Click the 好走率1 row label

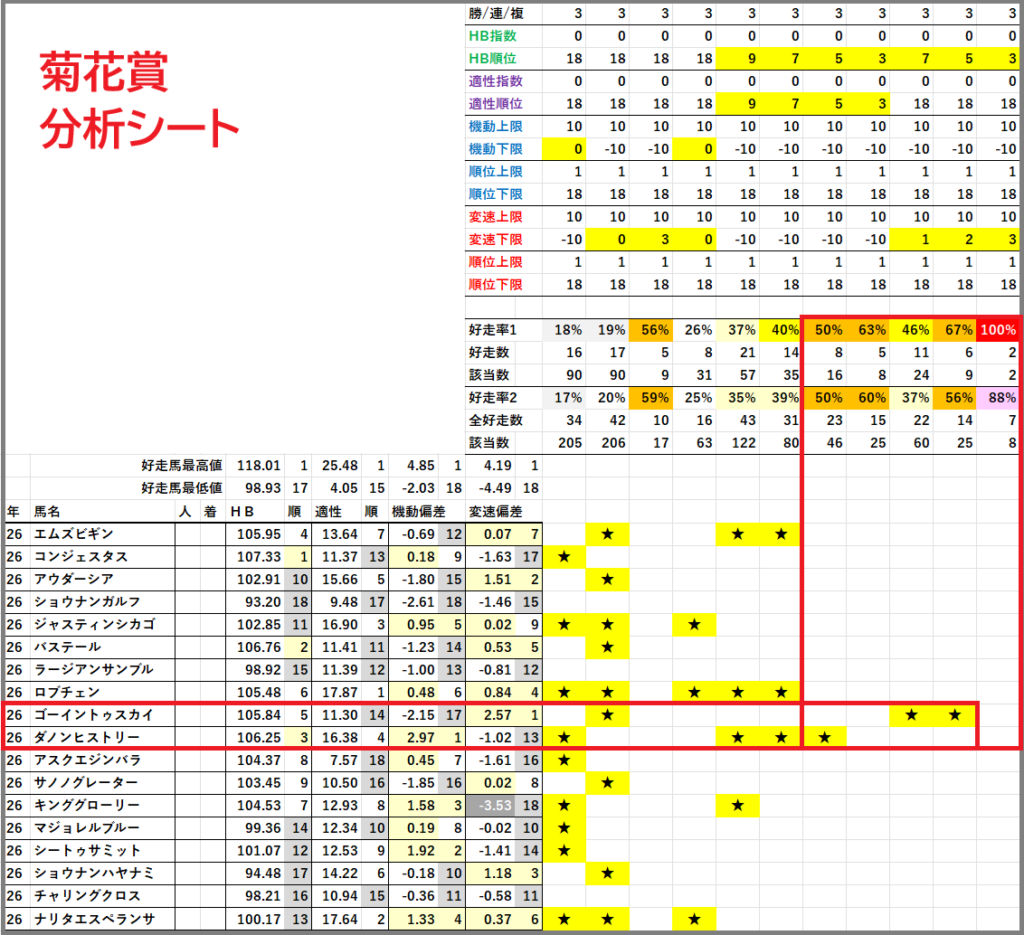pyautogui.click(x=492, y=330)
